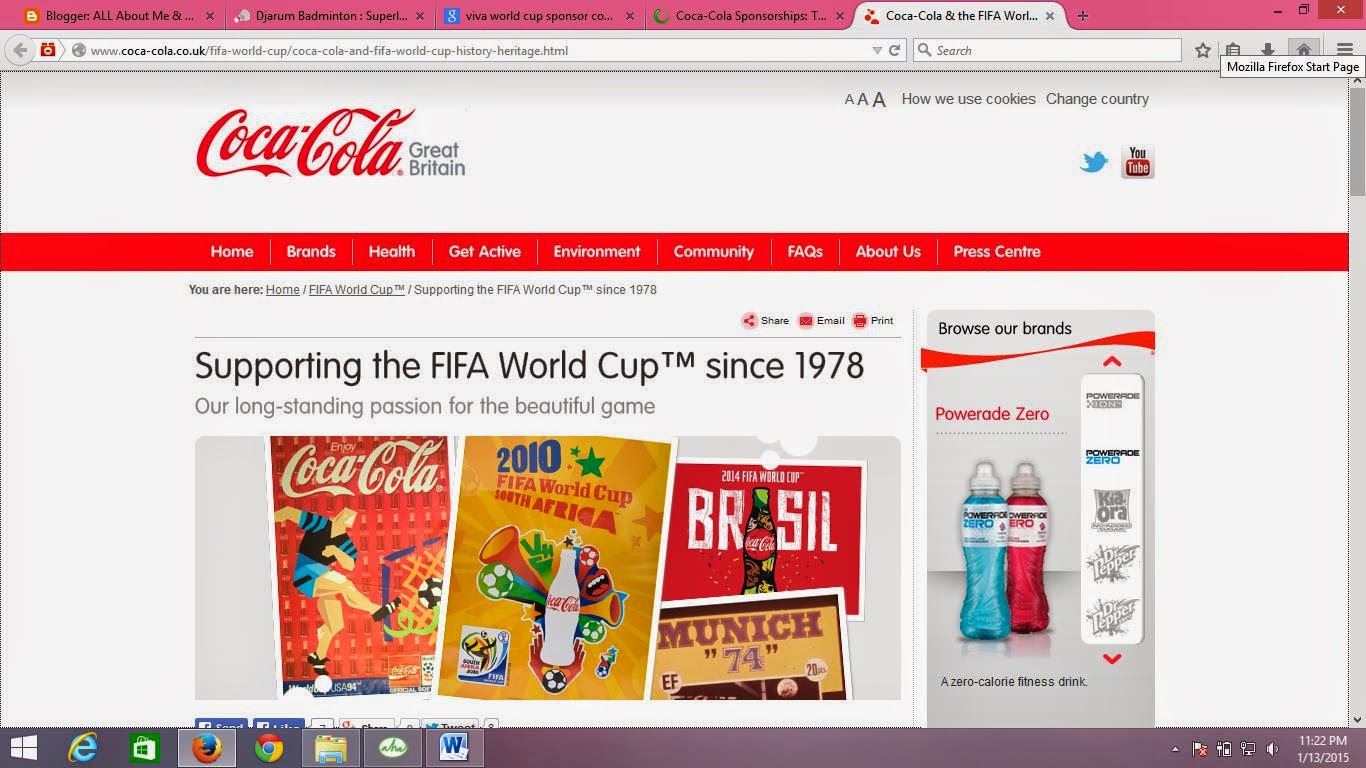Click the Coca-Cola Great Britain logo
This screenshot has width=1366, height=768.
click(x=331, y=144)
